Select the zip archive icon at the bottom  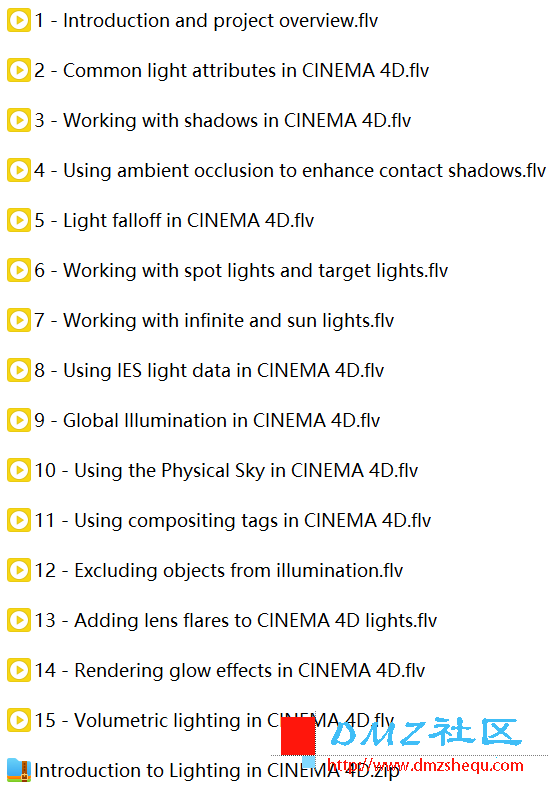point(19,770)
